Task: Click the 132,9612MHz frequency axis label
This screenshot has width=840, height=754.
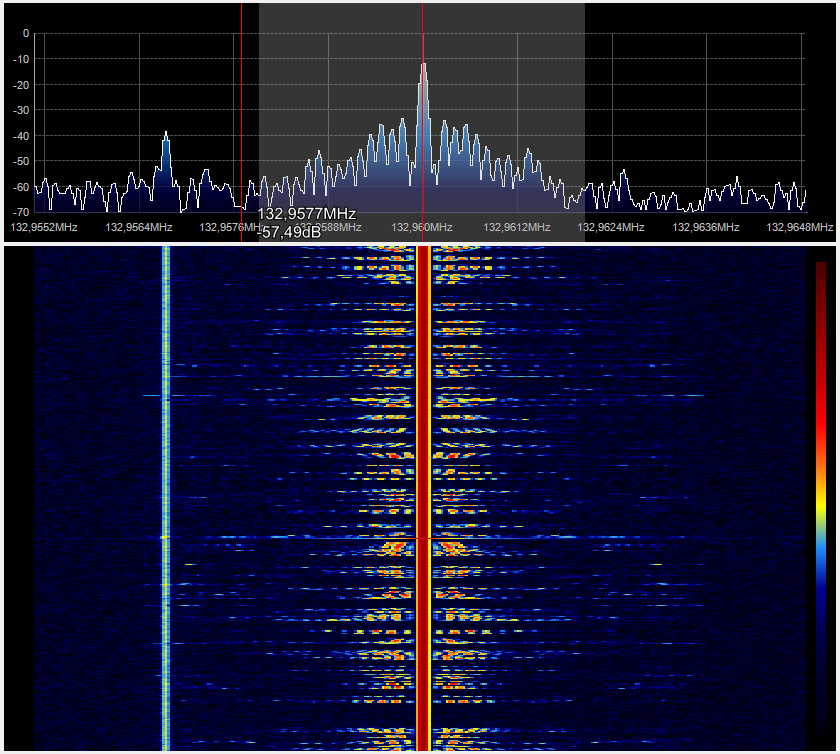Action: [x=517, y=227]
